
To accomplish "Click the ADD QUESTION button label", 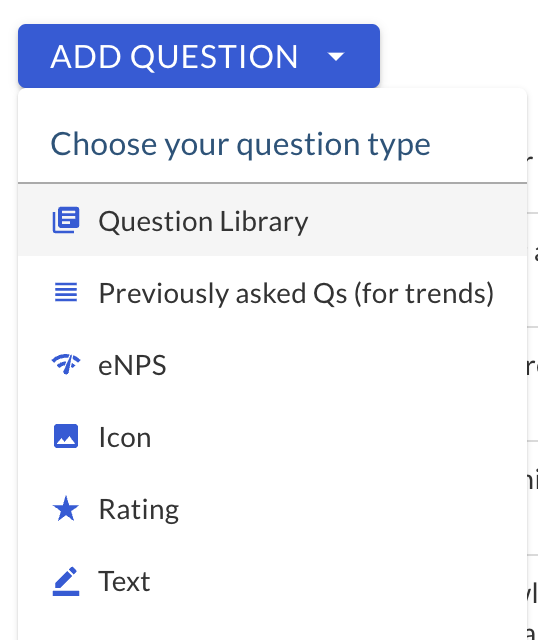I will pyautogui.click(x=174, y=56).
